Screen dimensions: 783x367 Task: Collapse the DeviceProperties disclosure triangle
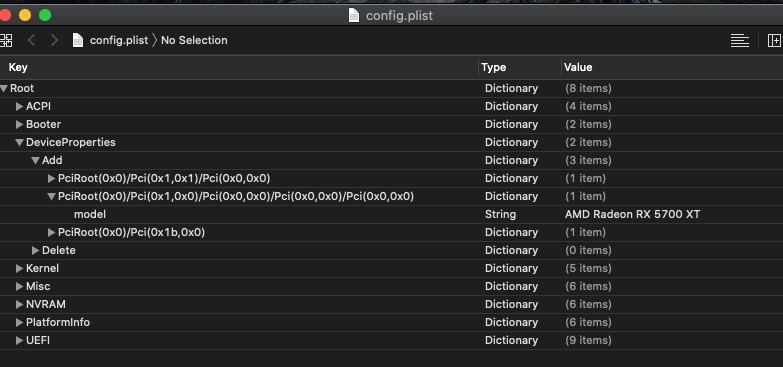coord(19,143)
